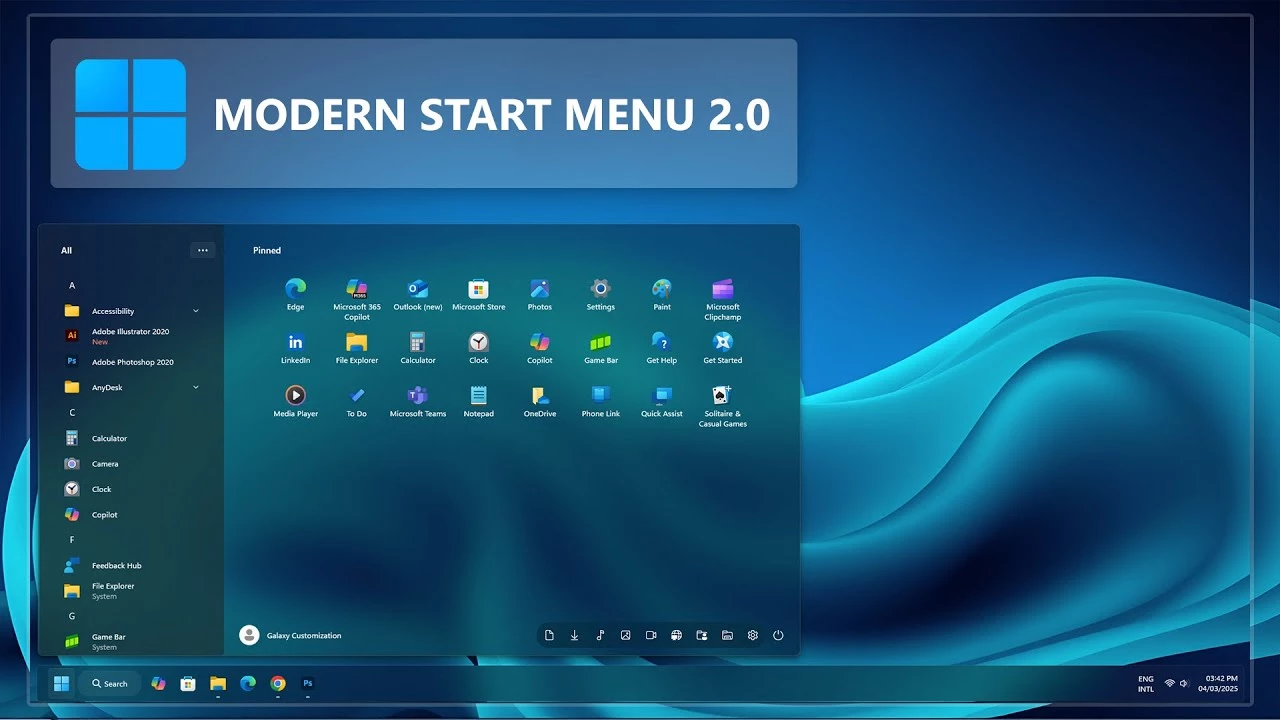Launch Quick Assist pinned app
Viewport: 1280px width, 720px height.
click(x=662, y=401)
